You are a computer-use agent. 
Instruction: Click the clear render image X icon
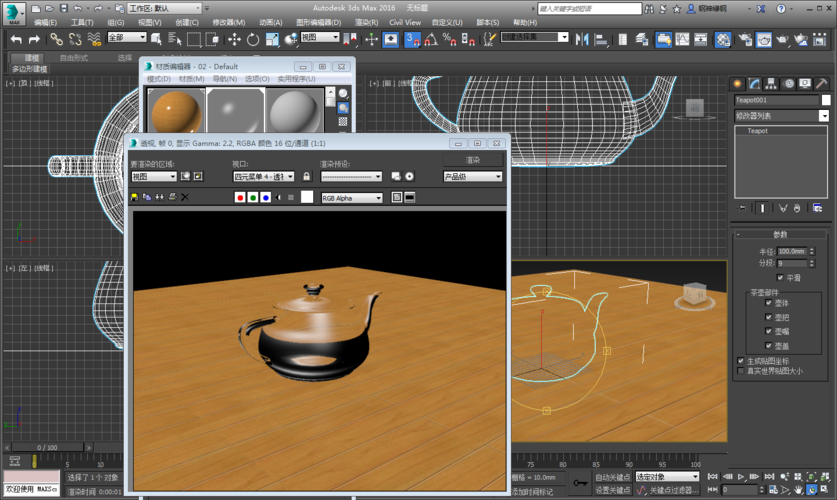click(185, 198)
